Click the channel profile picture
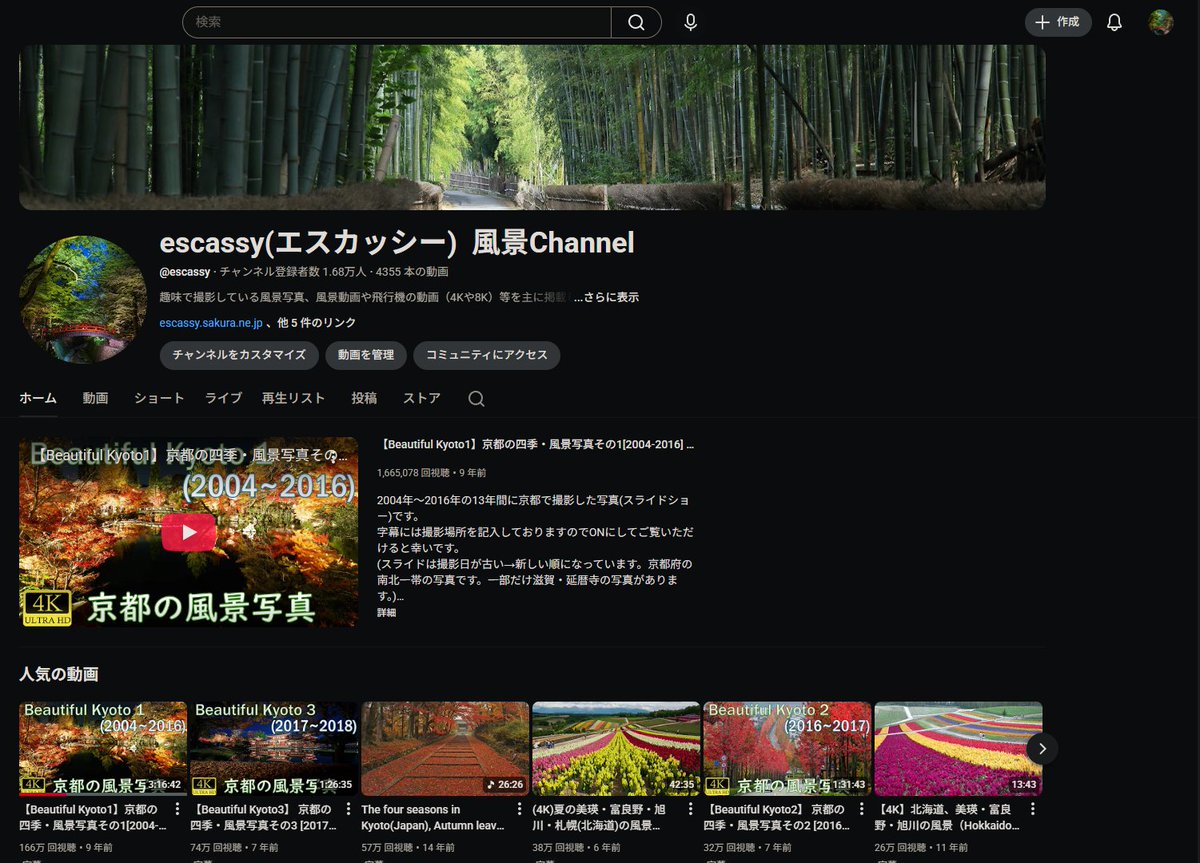 tap(83, 300)
